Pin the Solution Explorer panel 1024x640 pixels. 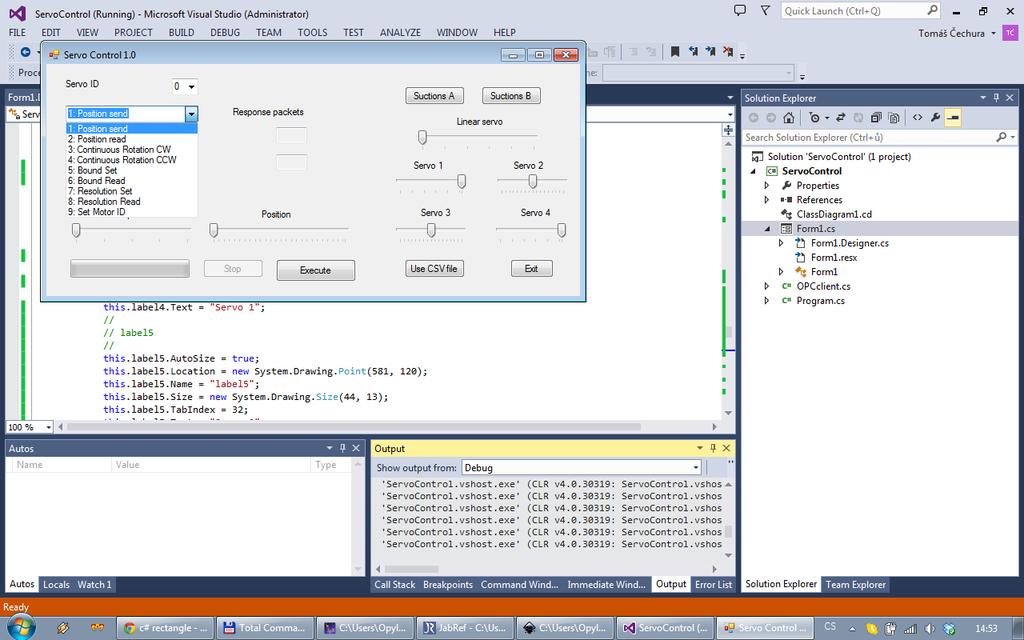pos(996,98)
